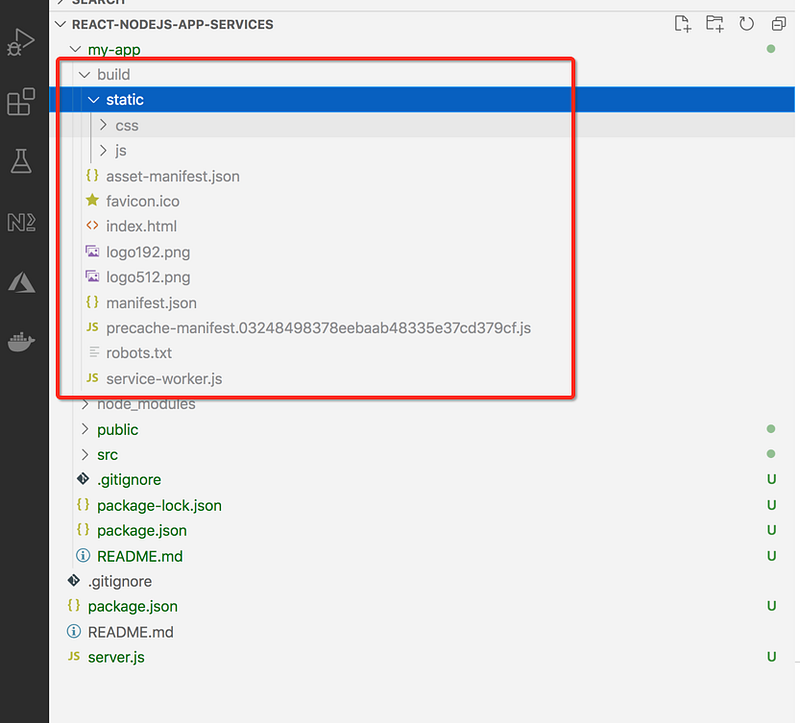Click the JS icon beside precache-manifest file
800x723 pixels.
(92, 327)
